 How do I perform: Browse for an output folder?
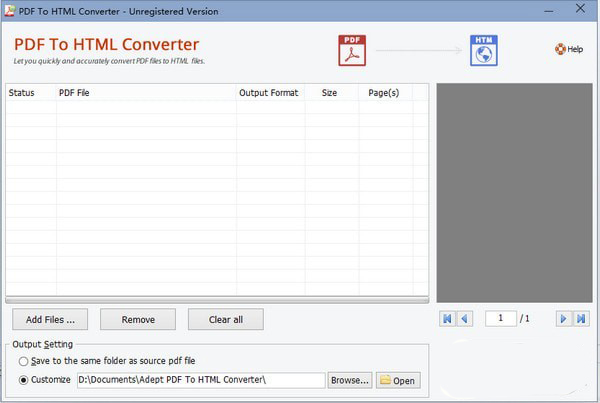350,380
